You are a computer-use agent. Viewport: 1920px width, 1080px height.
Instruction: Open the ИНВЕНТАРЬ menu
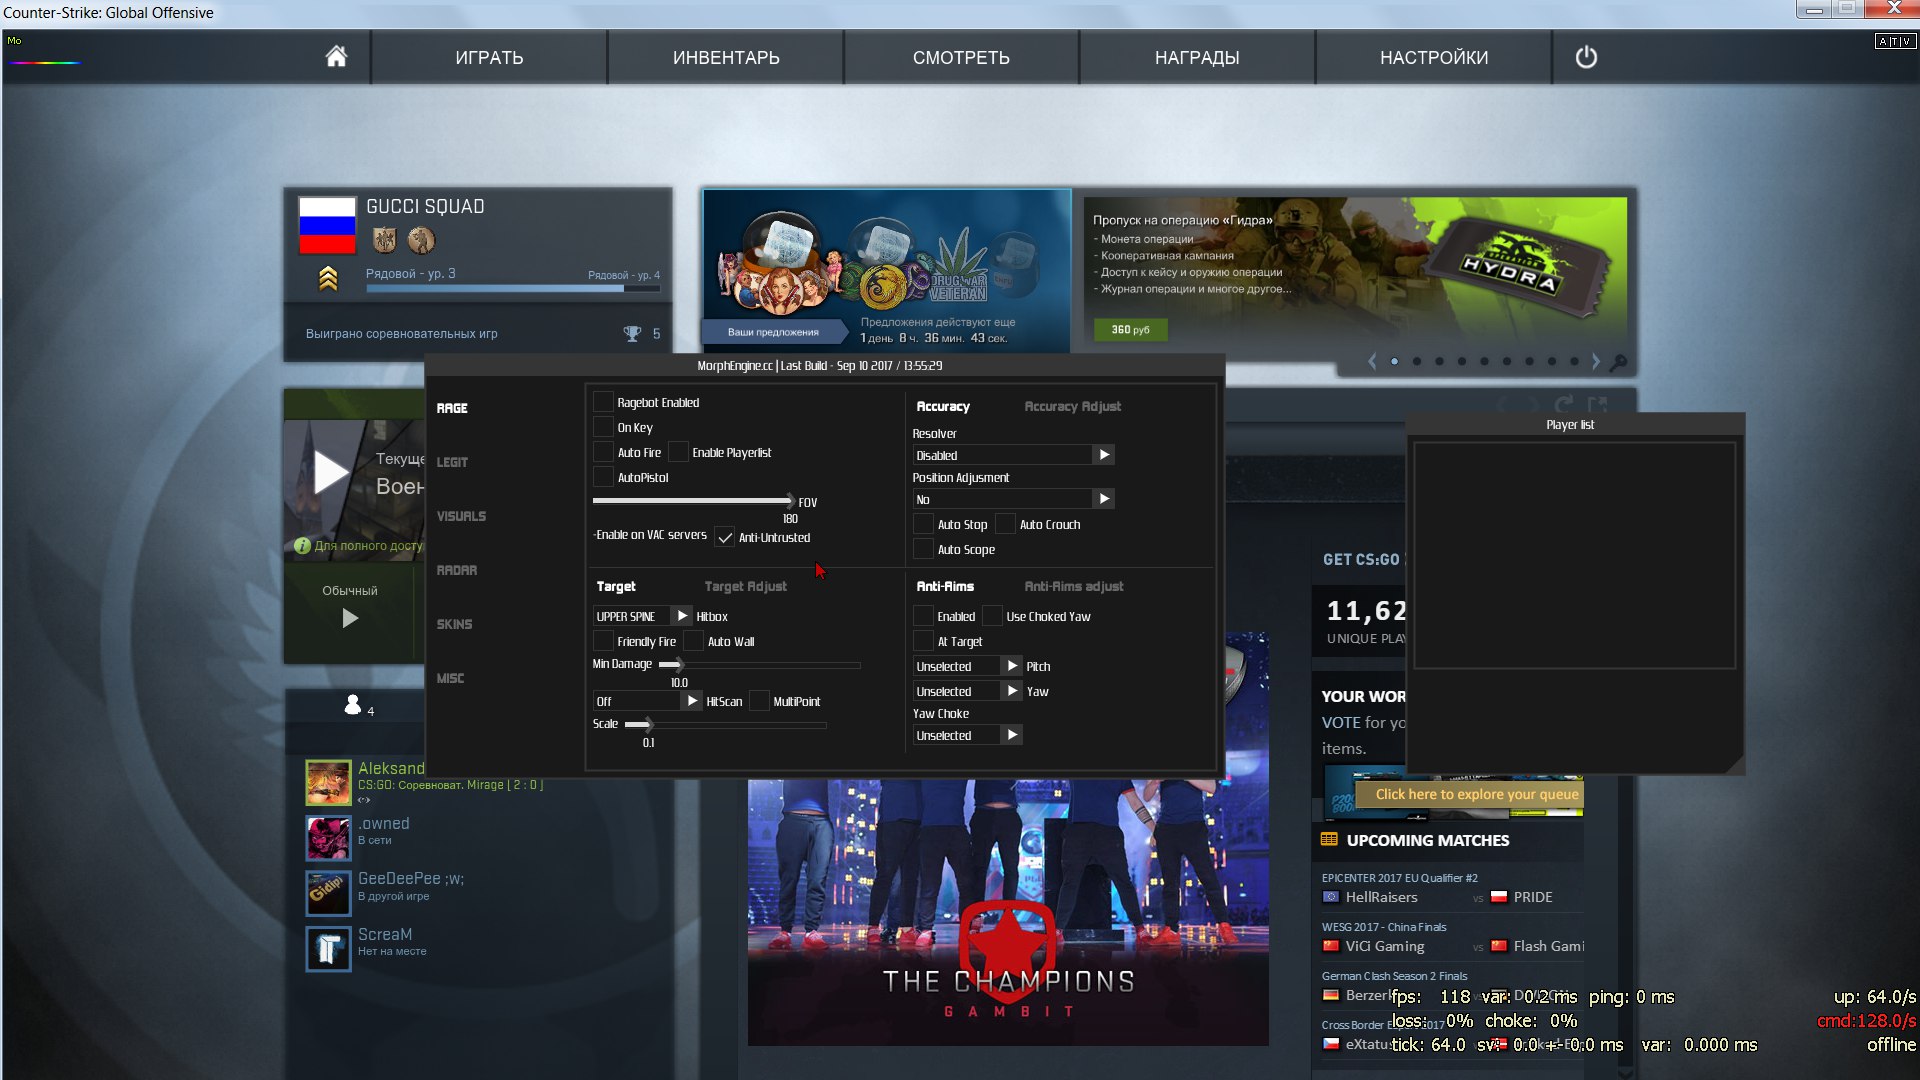pos(726,57)
